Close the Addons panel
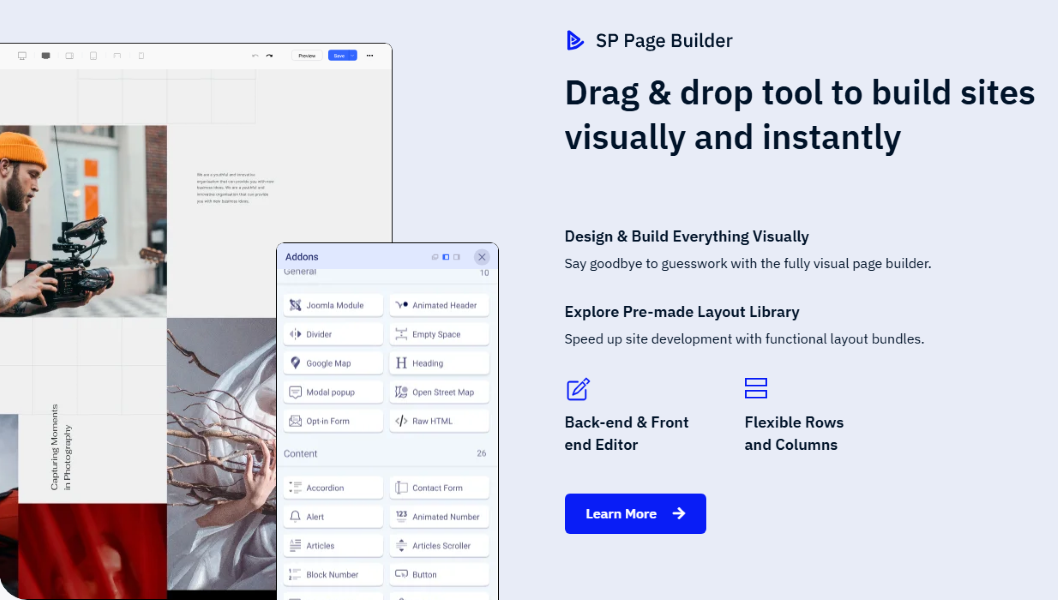The height and width of the screenshot is (600, 1058). [x=482, y=257]
